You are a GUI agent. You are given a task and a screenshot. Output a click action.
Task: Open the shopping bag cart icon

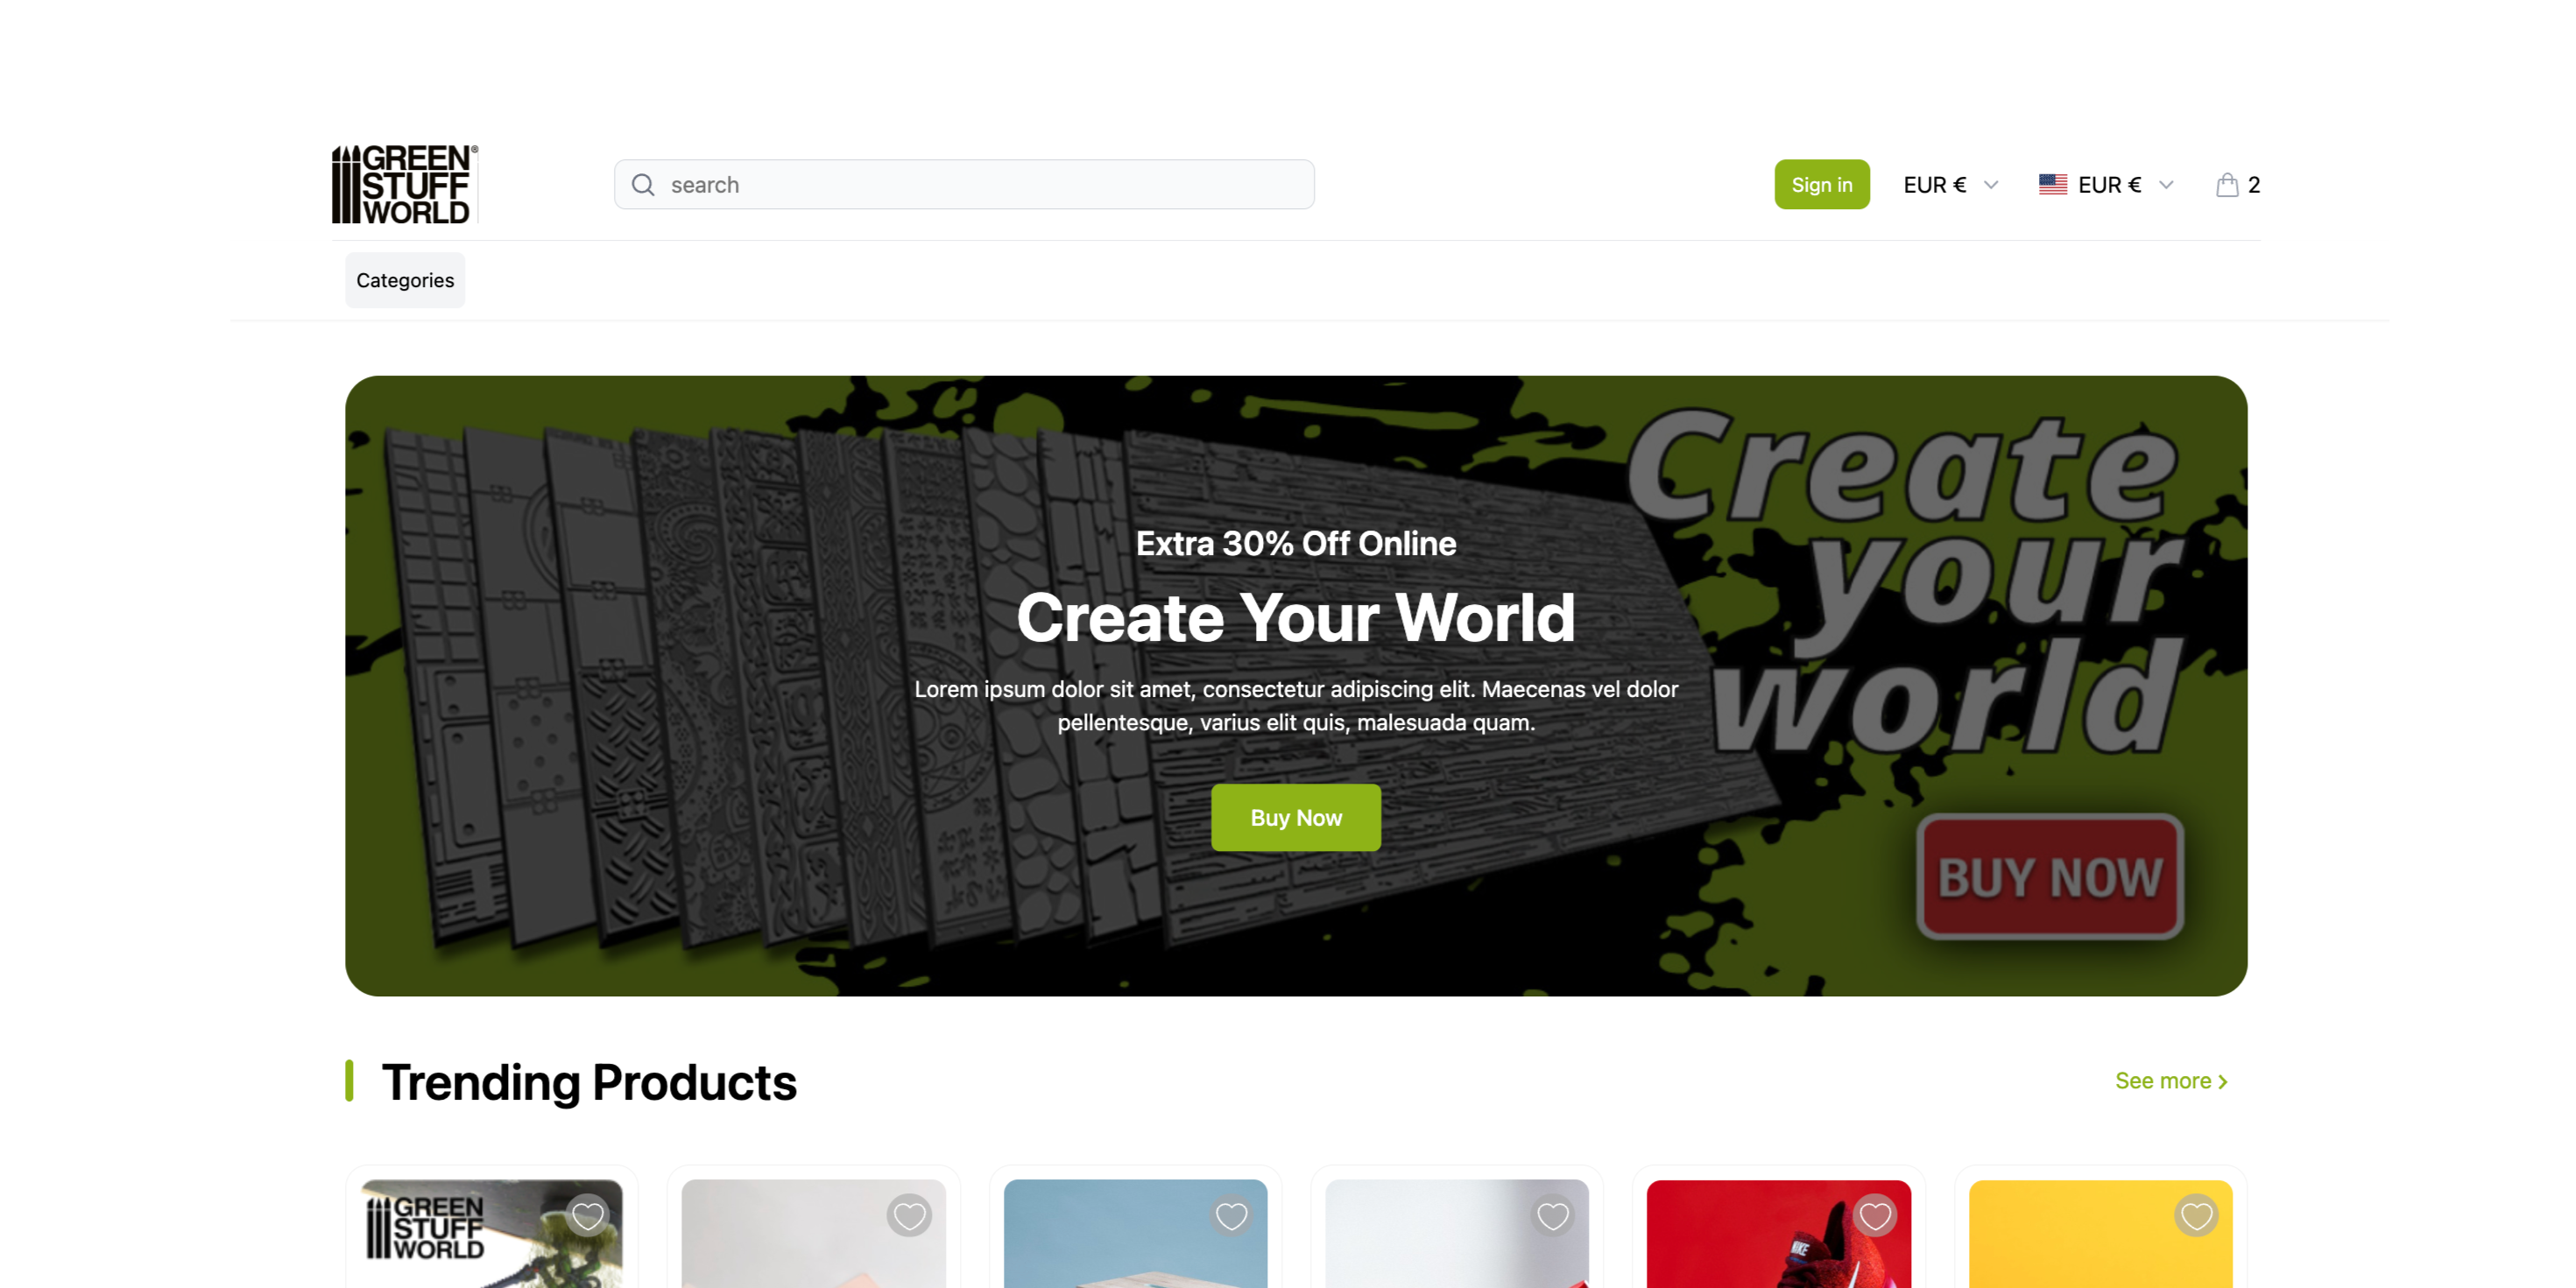pos(2227,185)
